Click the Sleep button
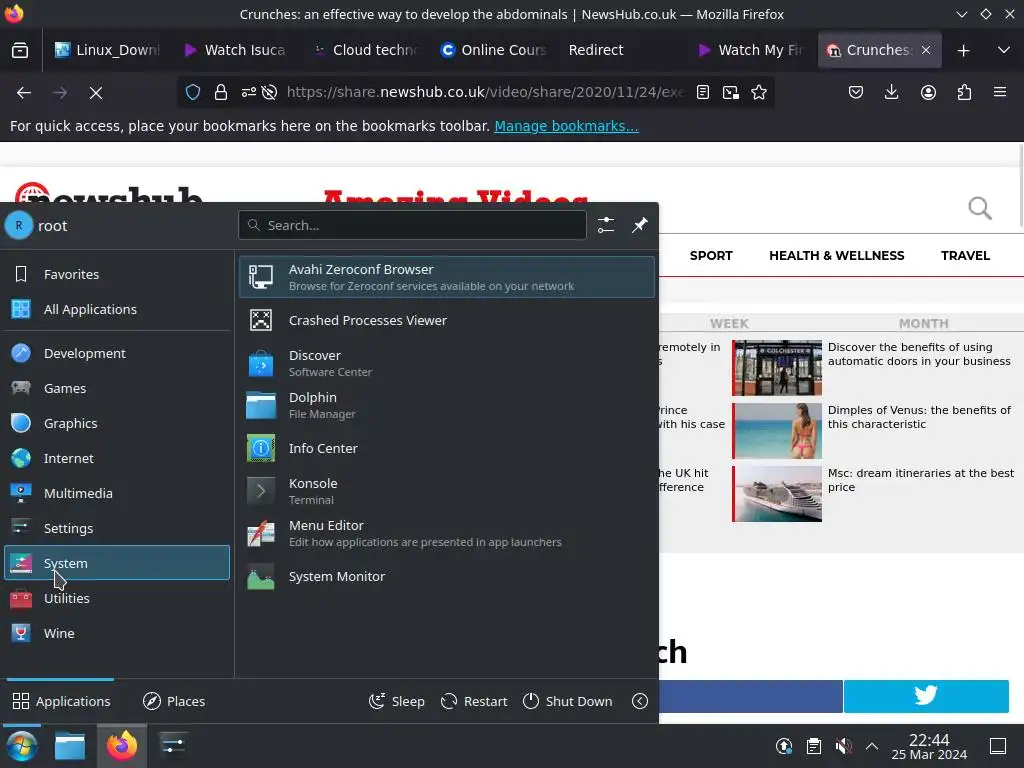1024x768 pixels. [396, 701]
